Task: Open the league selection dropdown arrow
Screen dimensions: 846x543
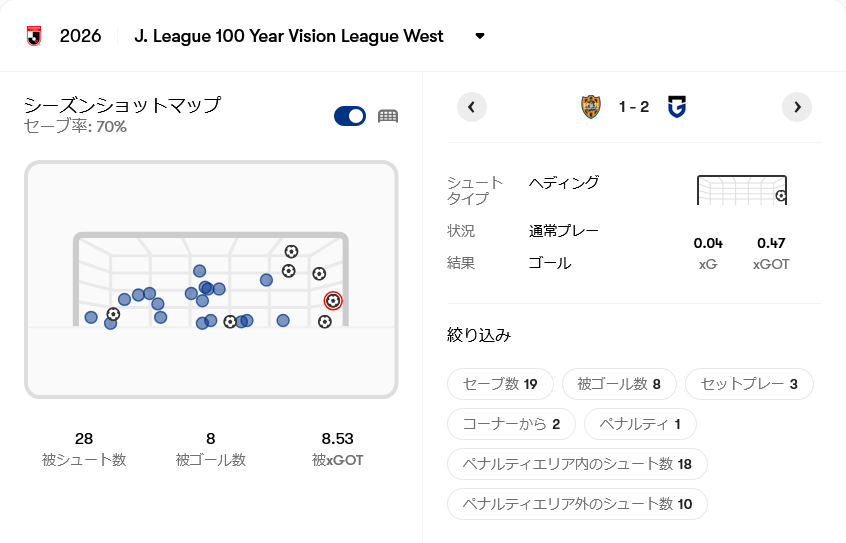Action: click(480, 36)
